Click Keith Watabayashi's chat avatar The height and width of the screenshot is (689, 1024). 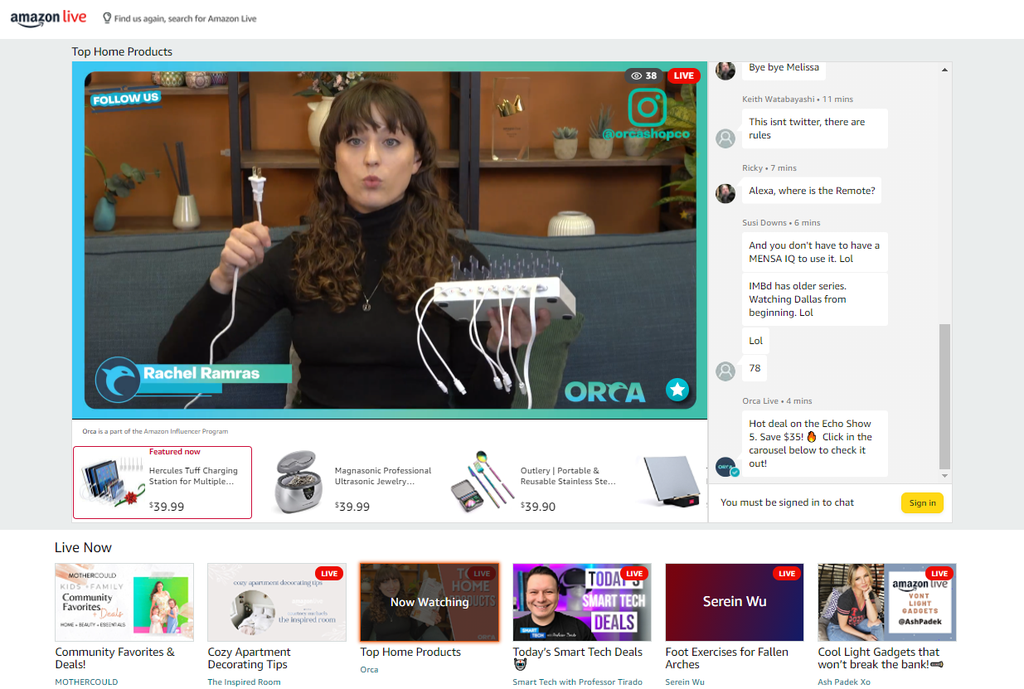coord(726,138)
